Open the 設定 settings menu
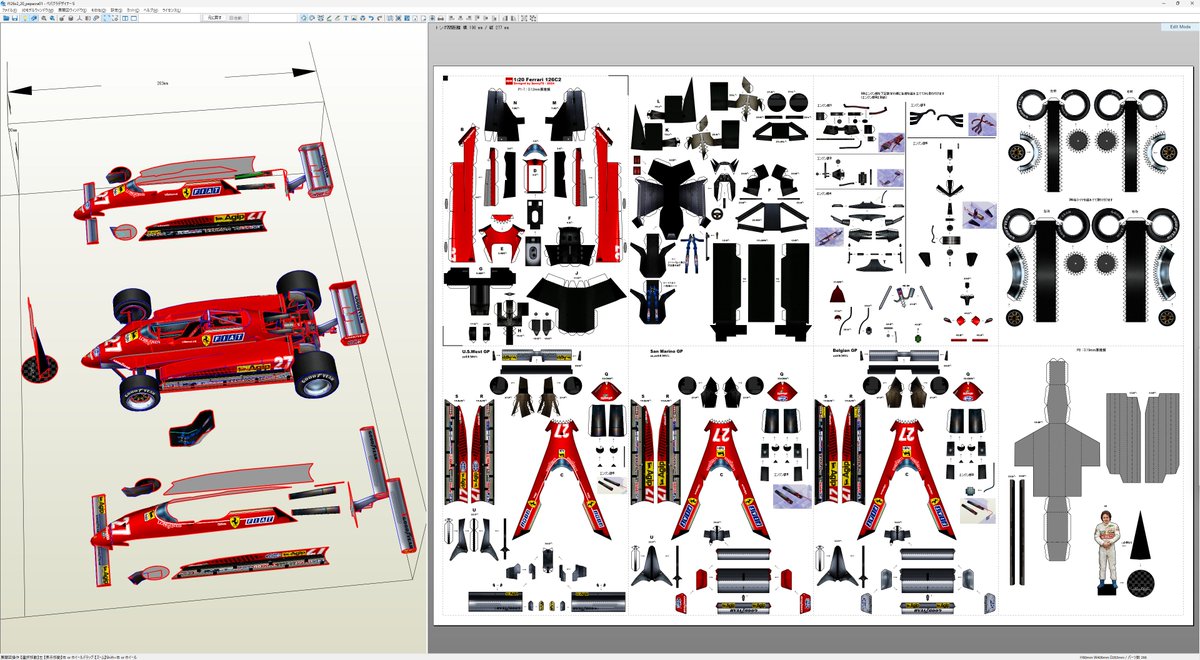This screenshot has width=1200, height=660. point(116,10)
